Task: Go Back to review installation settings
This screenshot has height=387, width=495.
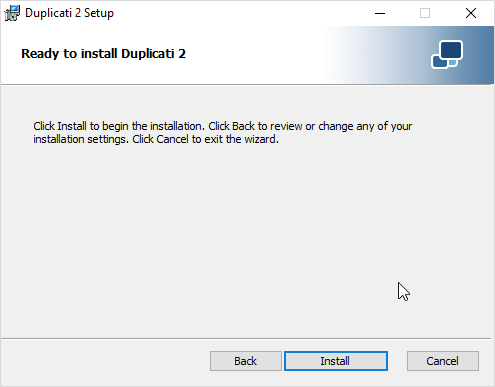Action: [246, 361]
